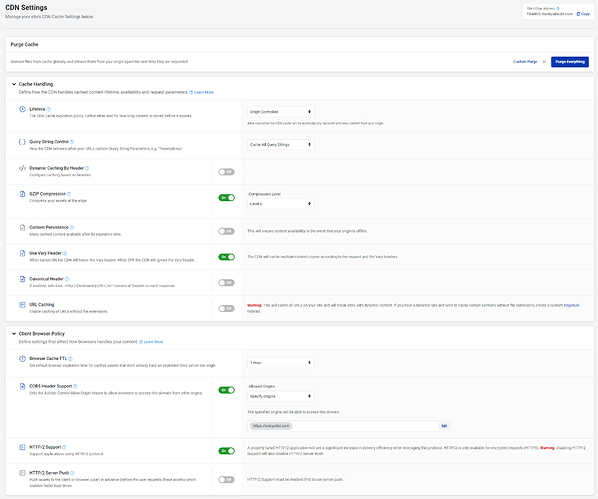Turn on URL Caching switch
The width and height of the screenshot is (598, 499).
[226, 309]
